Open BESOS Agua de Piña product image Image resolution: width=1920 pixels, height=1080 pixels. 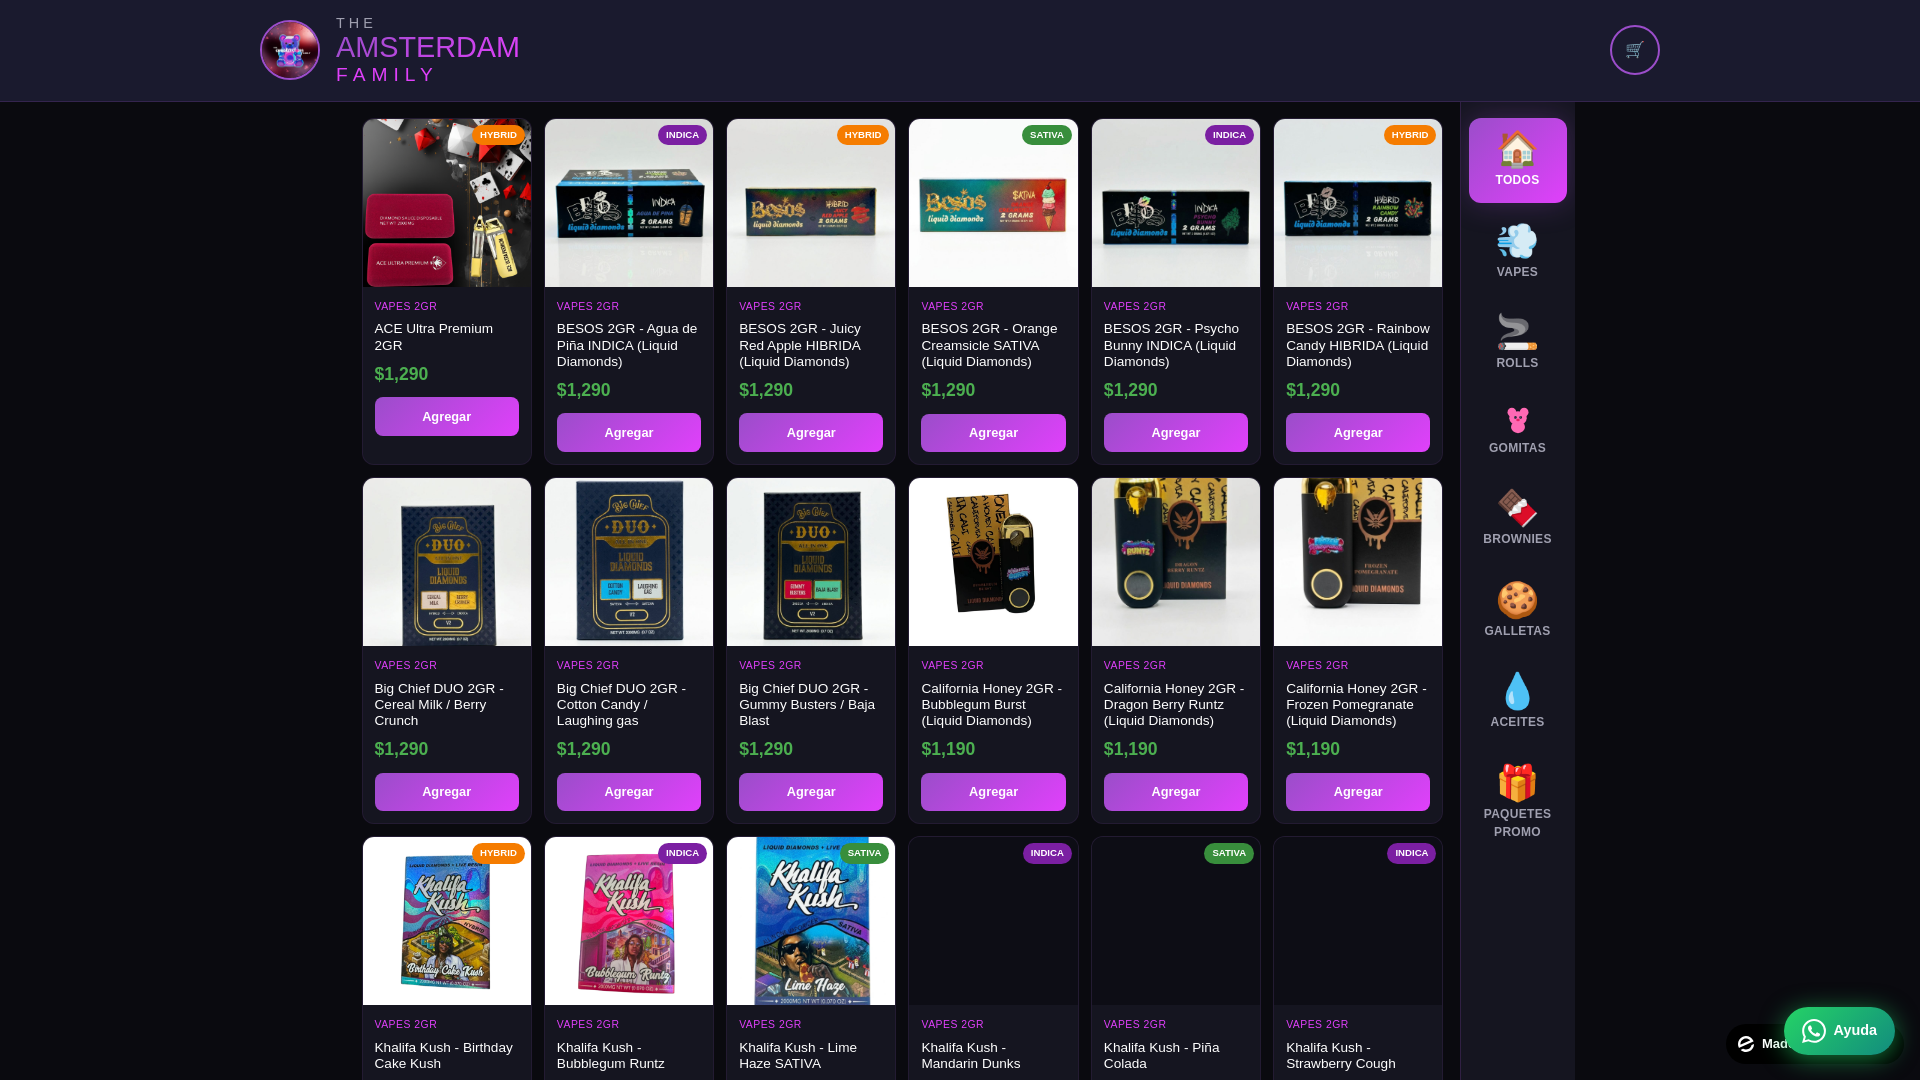[629, 203]
